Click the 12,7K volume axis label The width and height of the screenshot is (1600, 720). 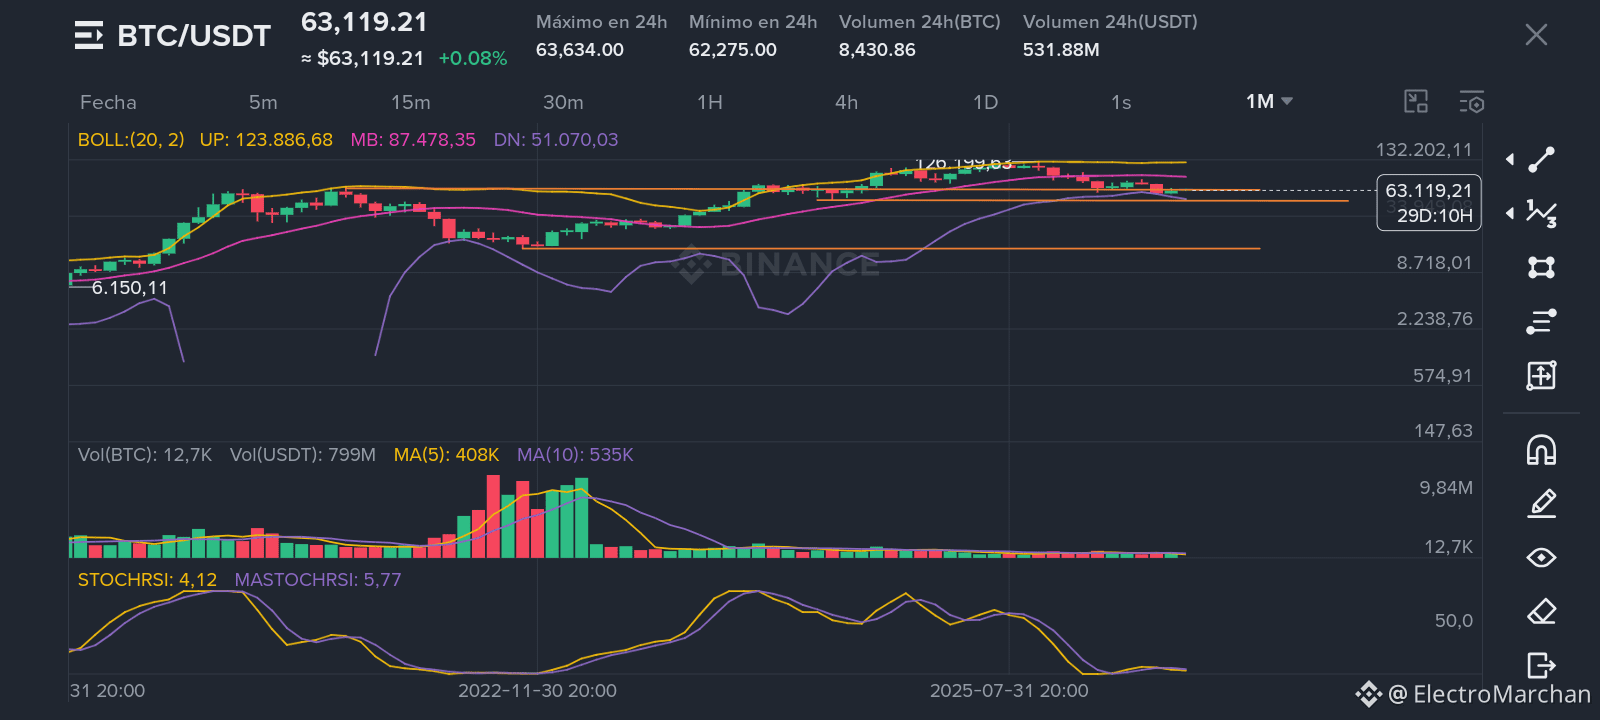(1449, 547)
